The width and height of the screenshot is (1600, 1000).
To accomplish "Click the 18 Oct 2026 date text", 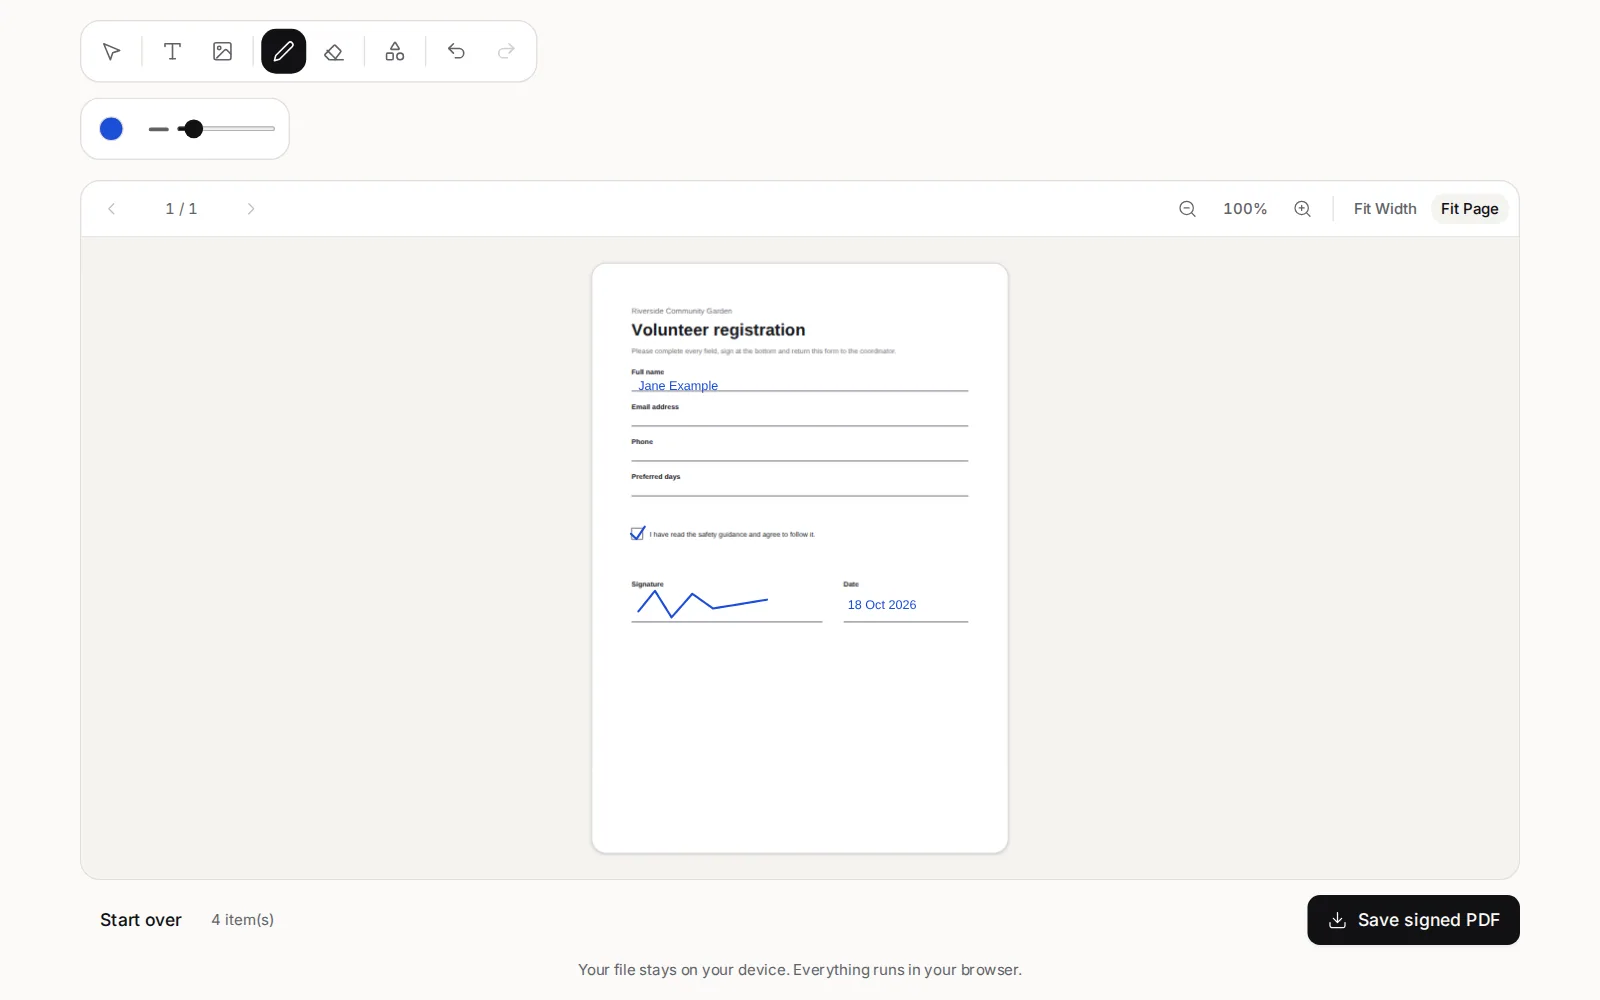I will (882, 605).
